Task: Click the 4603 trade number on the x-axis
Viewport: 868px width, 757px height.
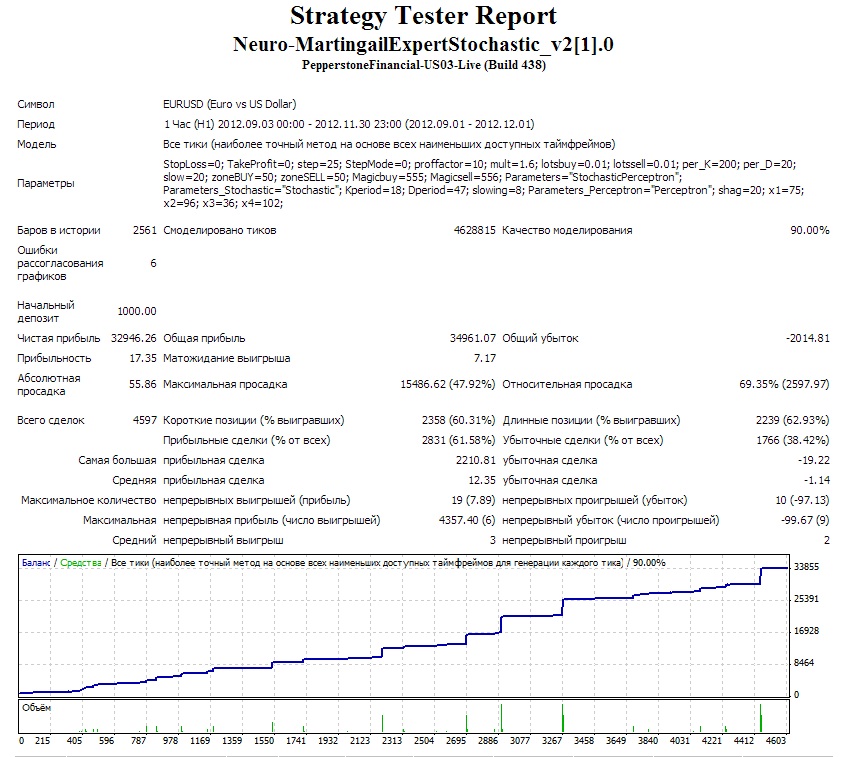Action: tap(776, 740)
